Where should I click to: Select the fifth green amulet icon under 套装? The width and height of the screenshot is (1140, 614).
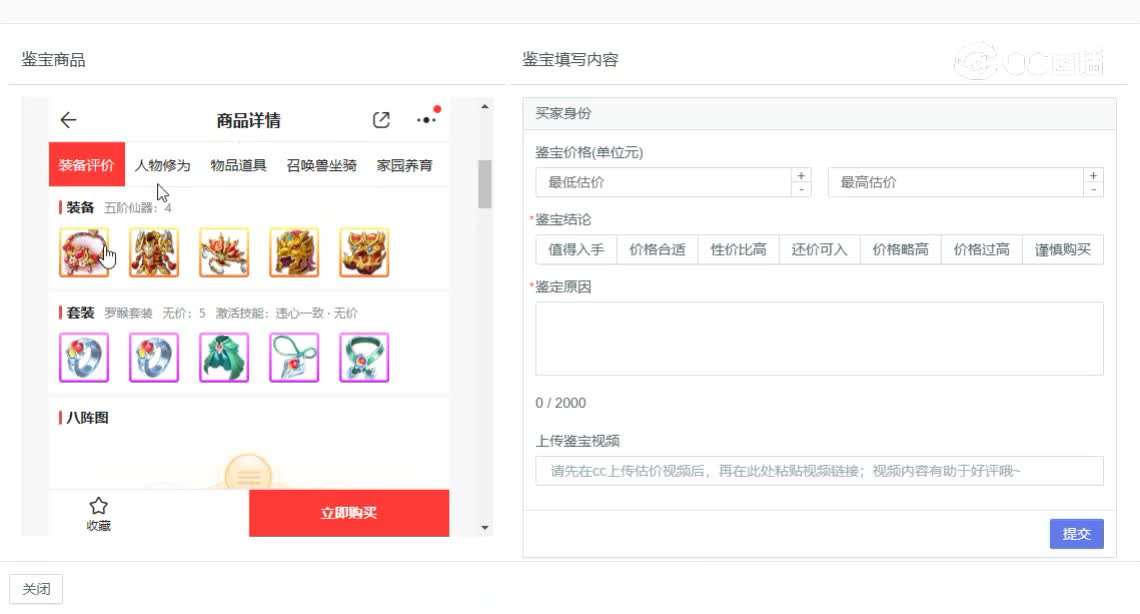(x=364, y=358)
